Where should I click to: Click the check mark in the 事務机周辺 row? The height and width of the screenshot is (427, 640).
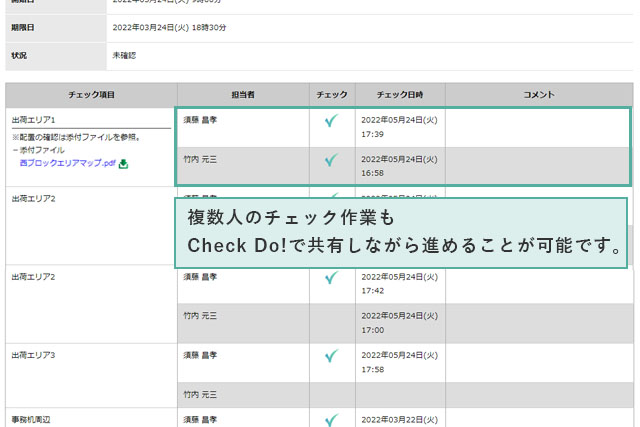point(331,420)
